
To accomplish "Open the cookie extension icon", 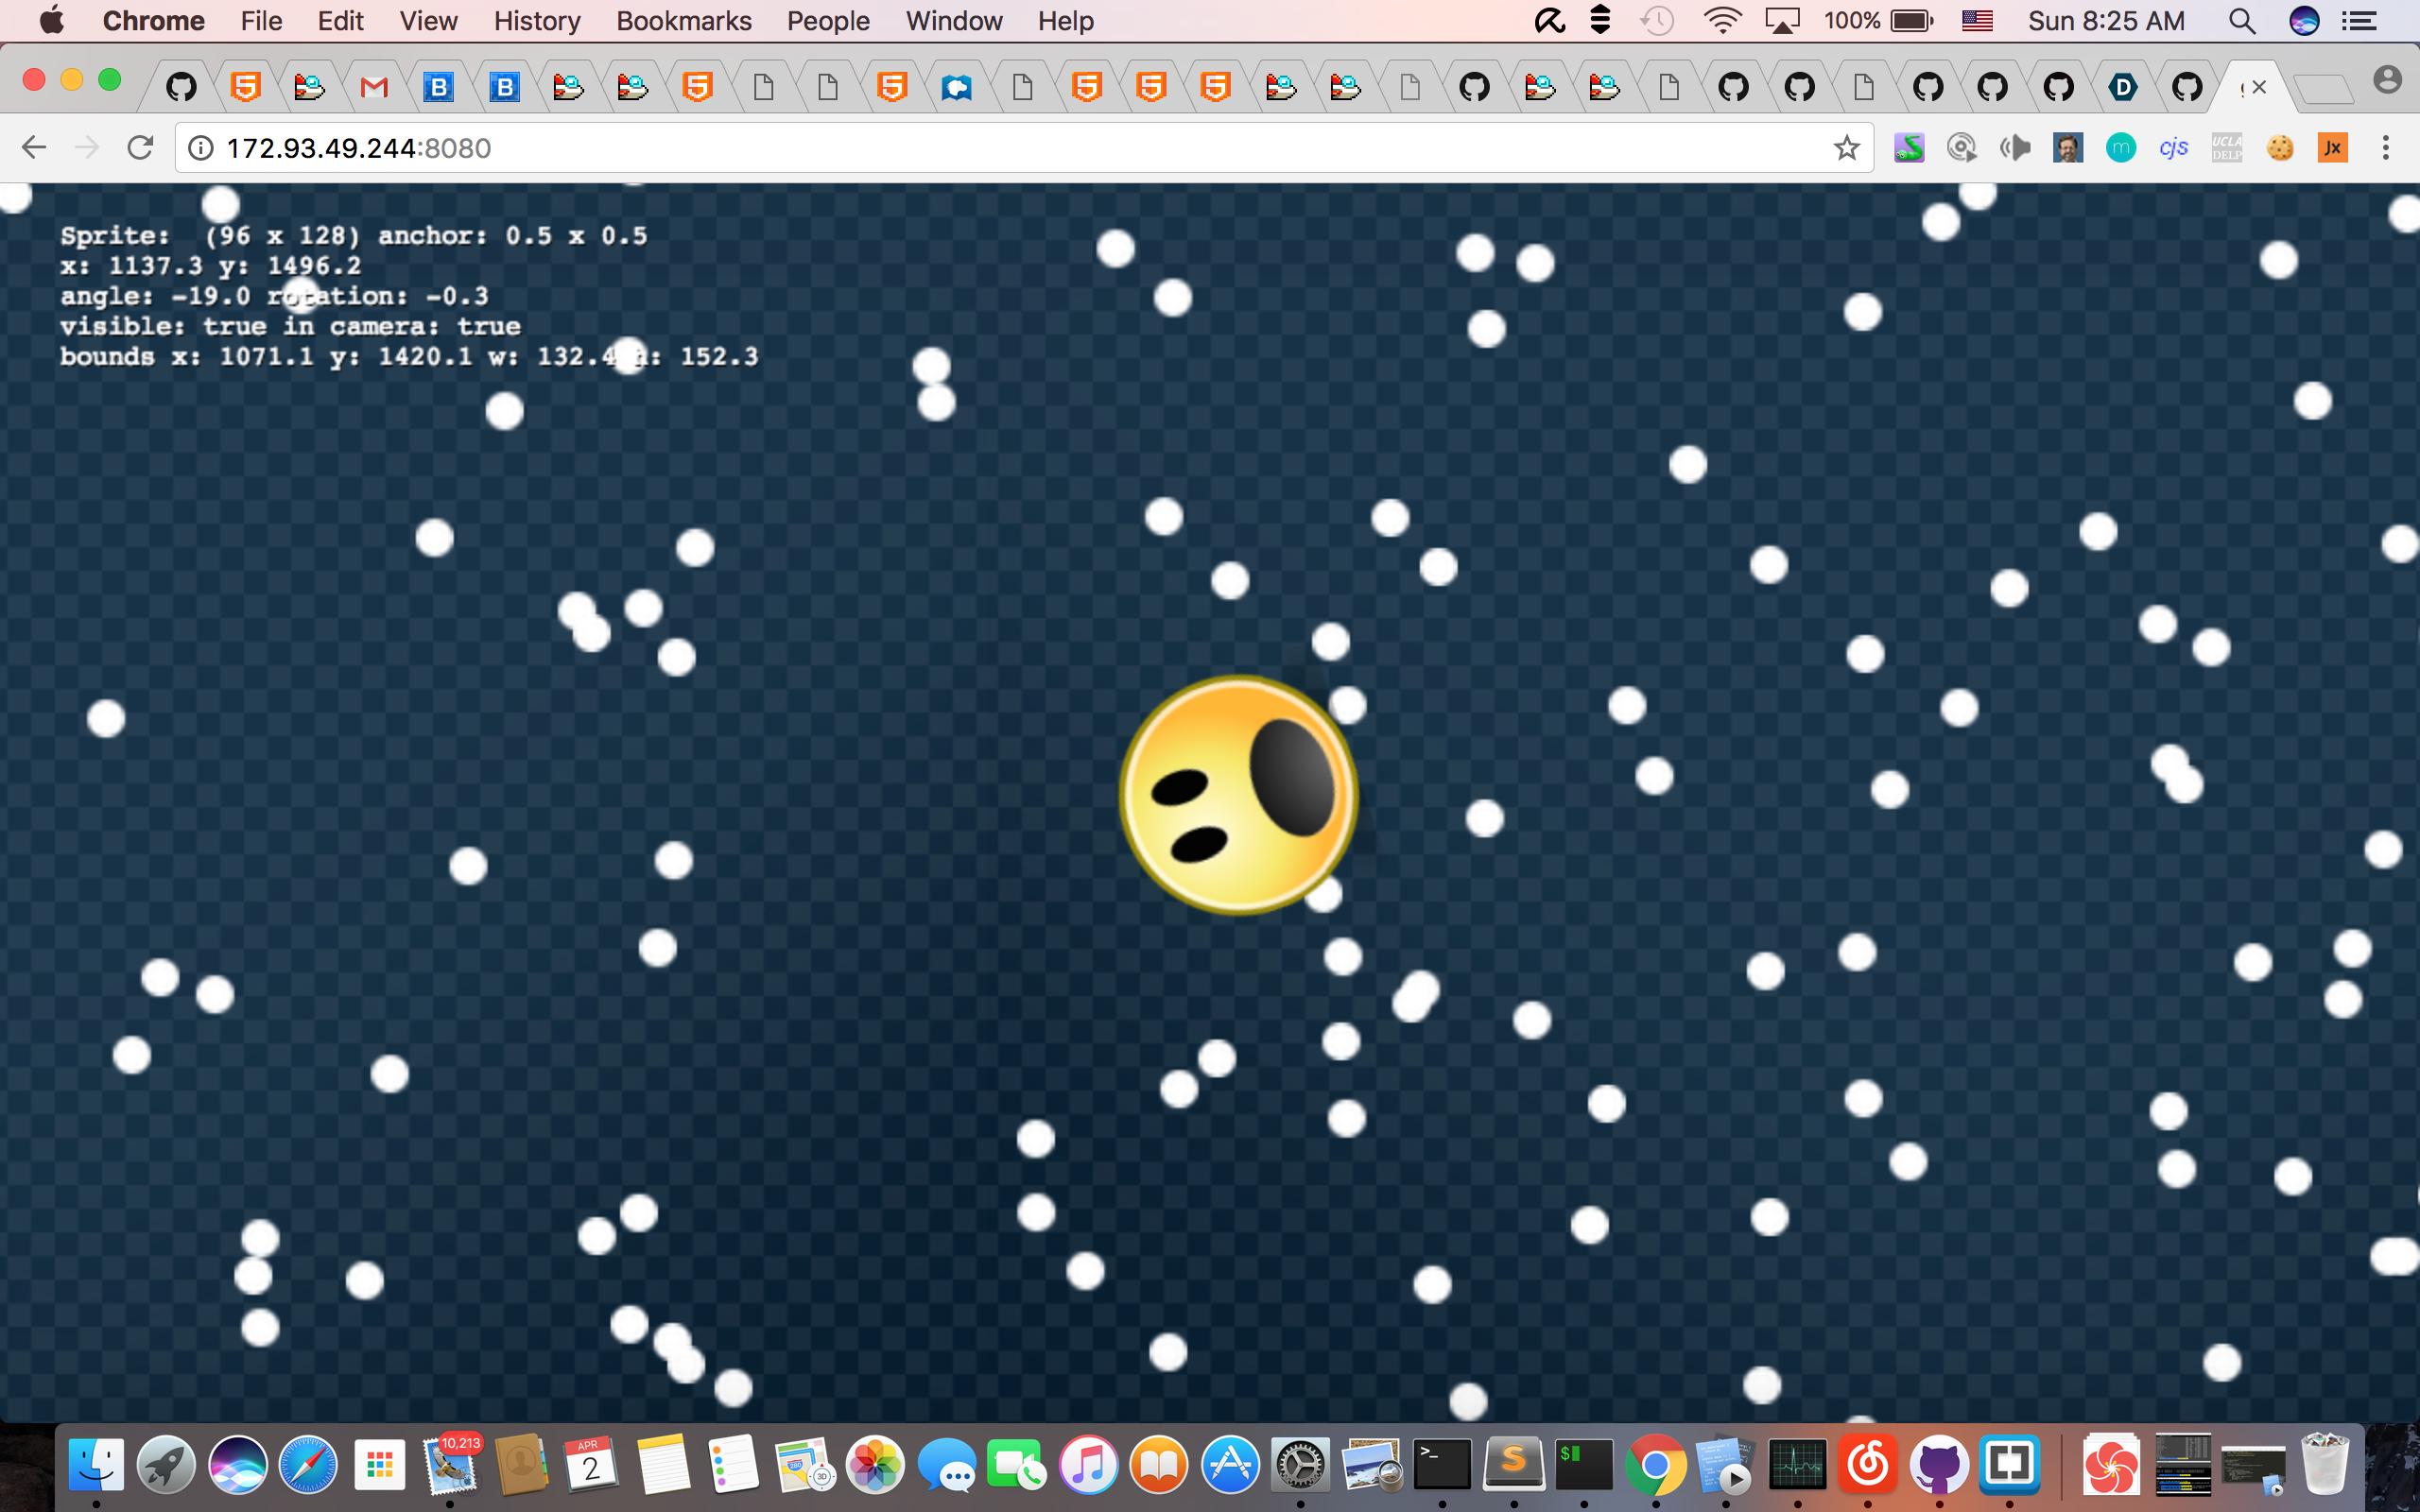I will point(2280,148).
